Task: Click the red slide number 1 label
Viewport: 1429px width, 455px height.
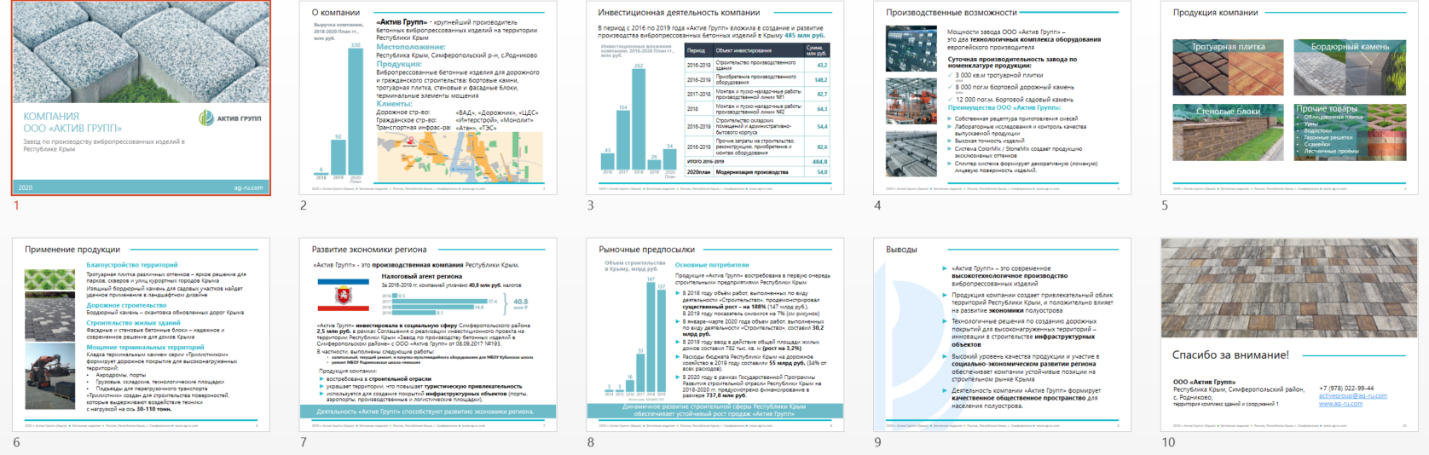Action: pyautogui.click(x=16, y=205)
